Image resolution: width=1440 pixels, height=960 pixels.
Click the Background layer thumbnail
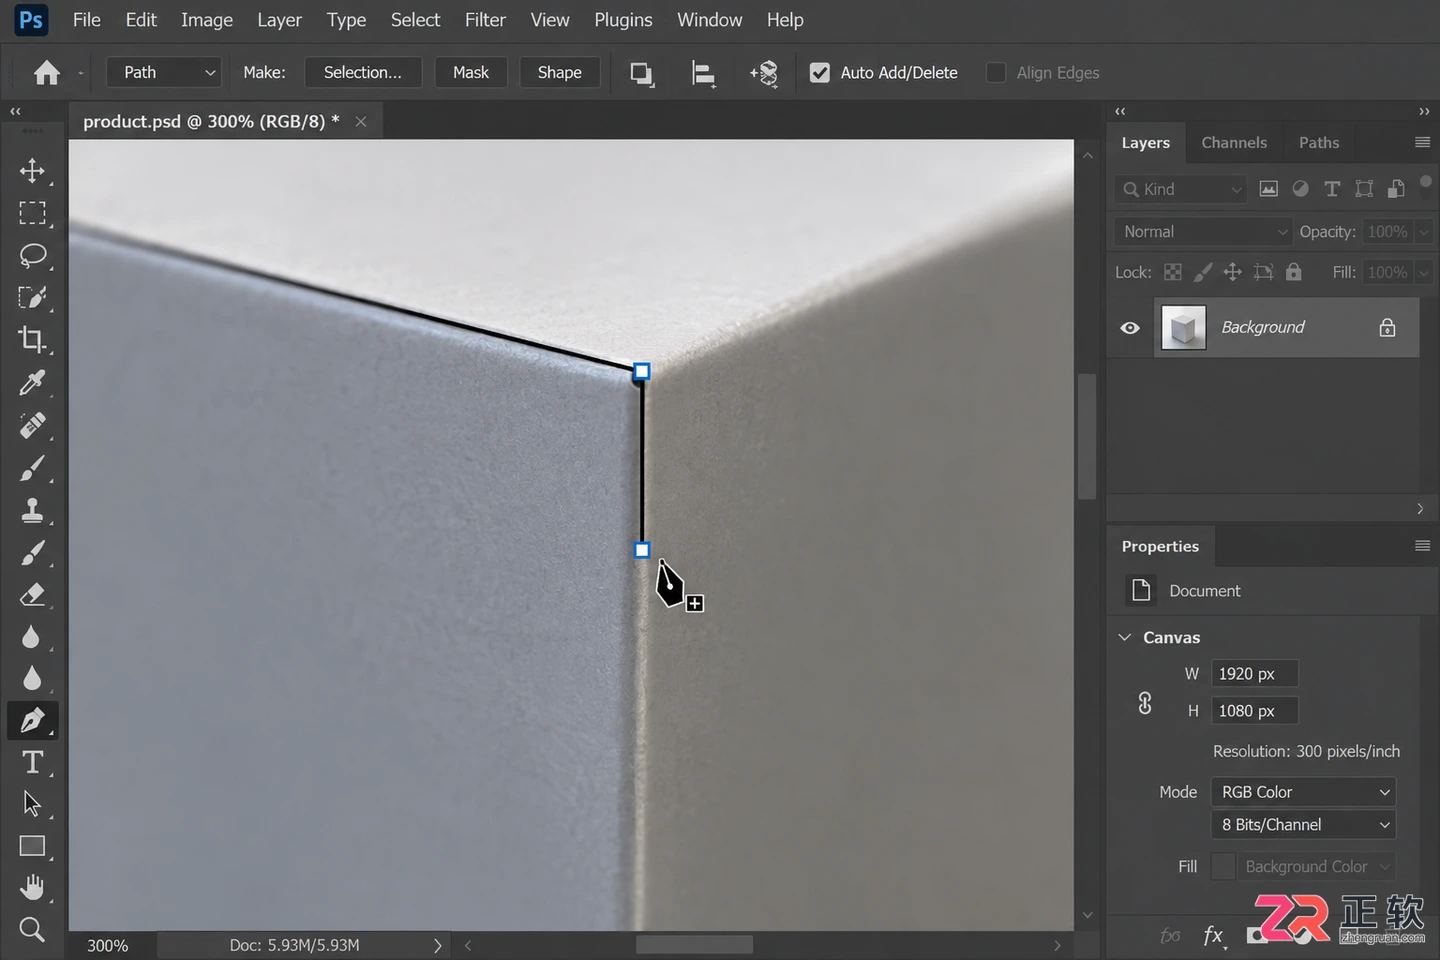click(1183, 328)
